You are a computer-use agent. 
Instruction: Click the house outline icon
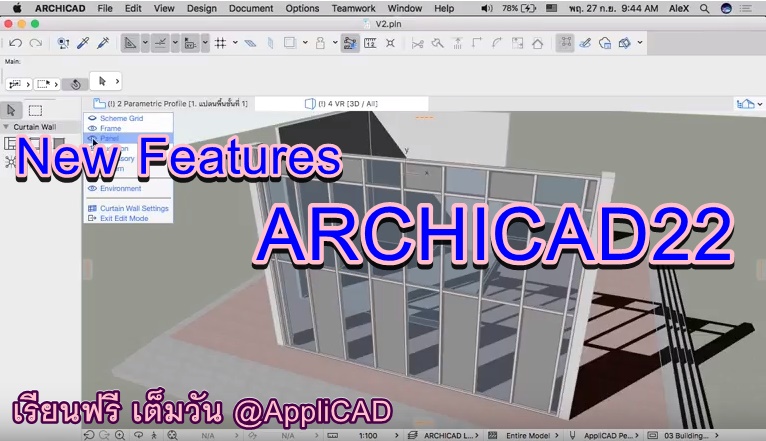[x=537, y=43]
